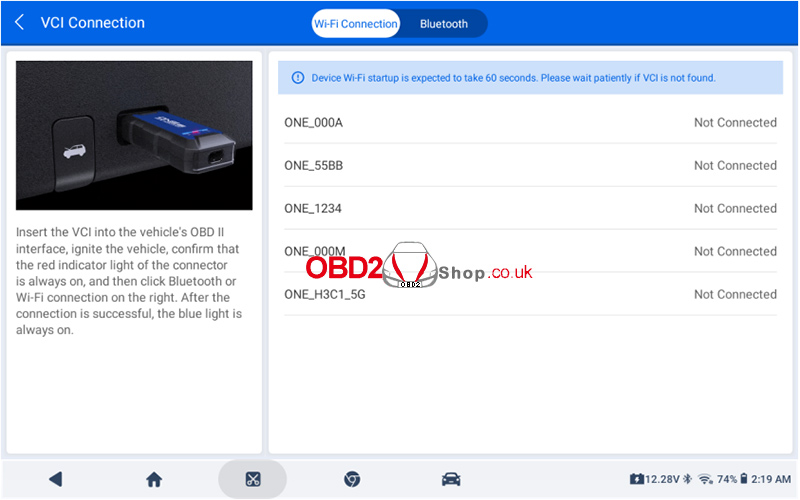Tap the VCI connector illustration image
The width and height of the screenshot is (800, 500).
pos(134,135)
